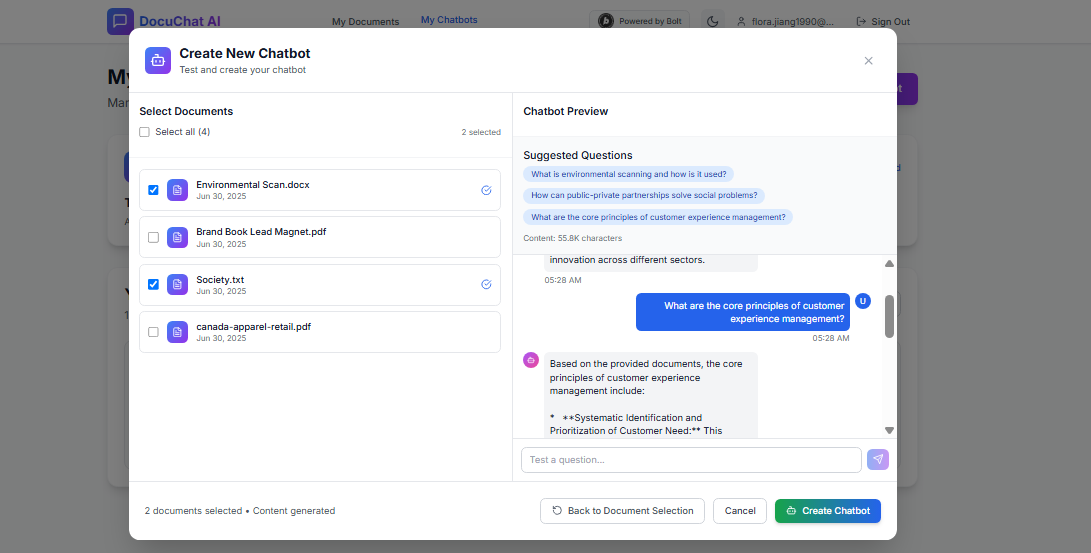Check the Brand Book Lead Magnet.pdf checkbox
This screenshot has width=1091, height=553.
point(153,237)
